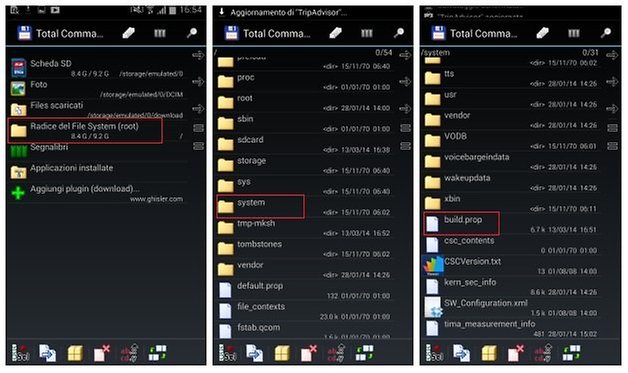Open the voicebargeindata folder
Viewport: 628px width, 373px height.
point(511,161)
